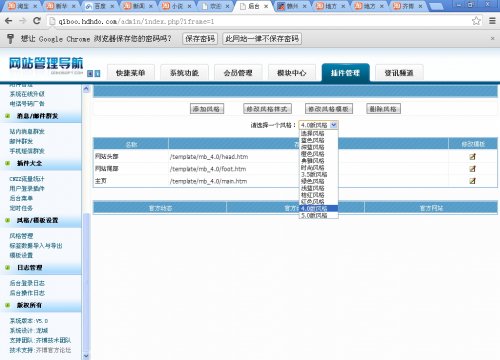Click sidebar scrollbar down arrow

[86, 356]
